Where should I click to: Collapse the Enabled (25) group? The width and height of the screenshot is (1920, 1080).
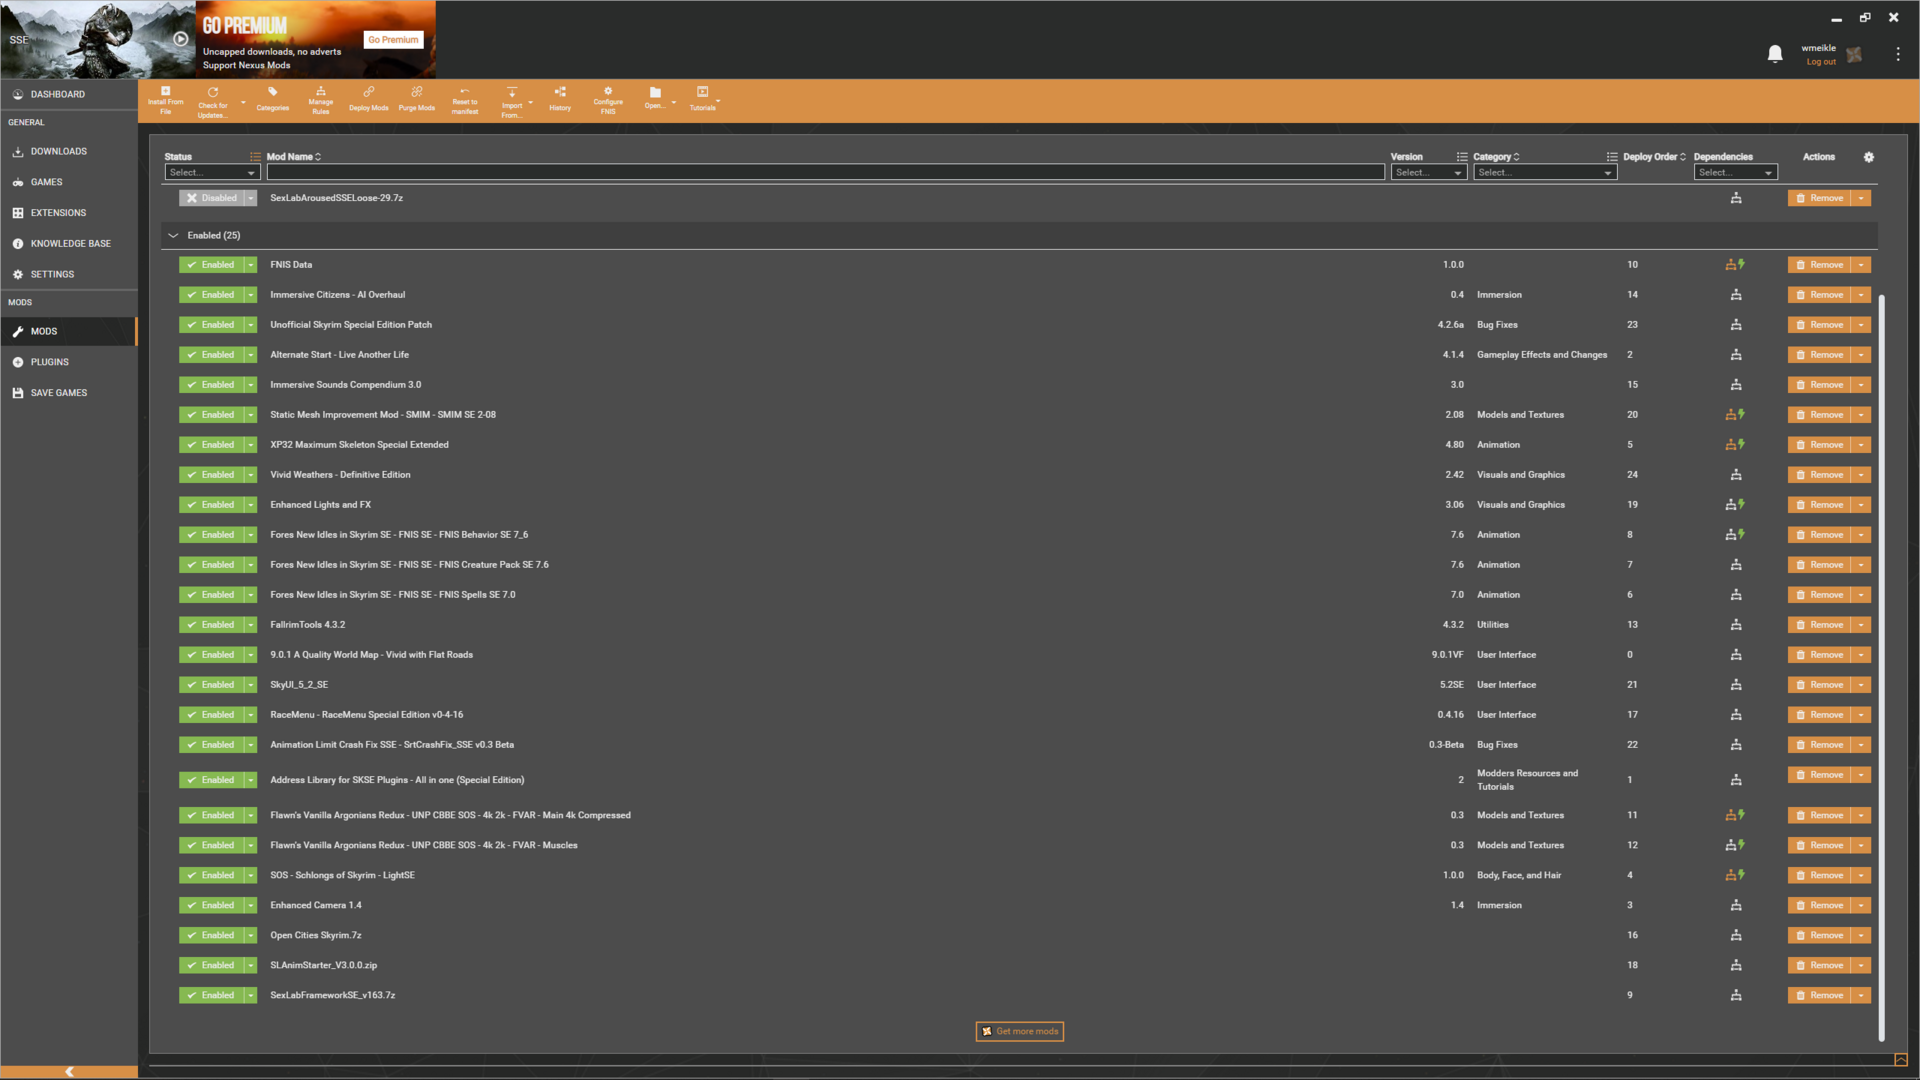[173, 236]
